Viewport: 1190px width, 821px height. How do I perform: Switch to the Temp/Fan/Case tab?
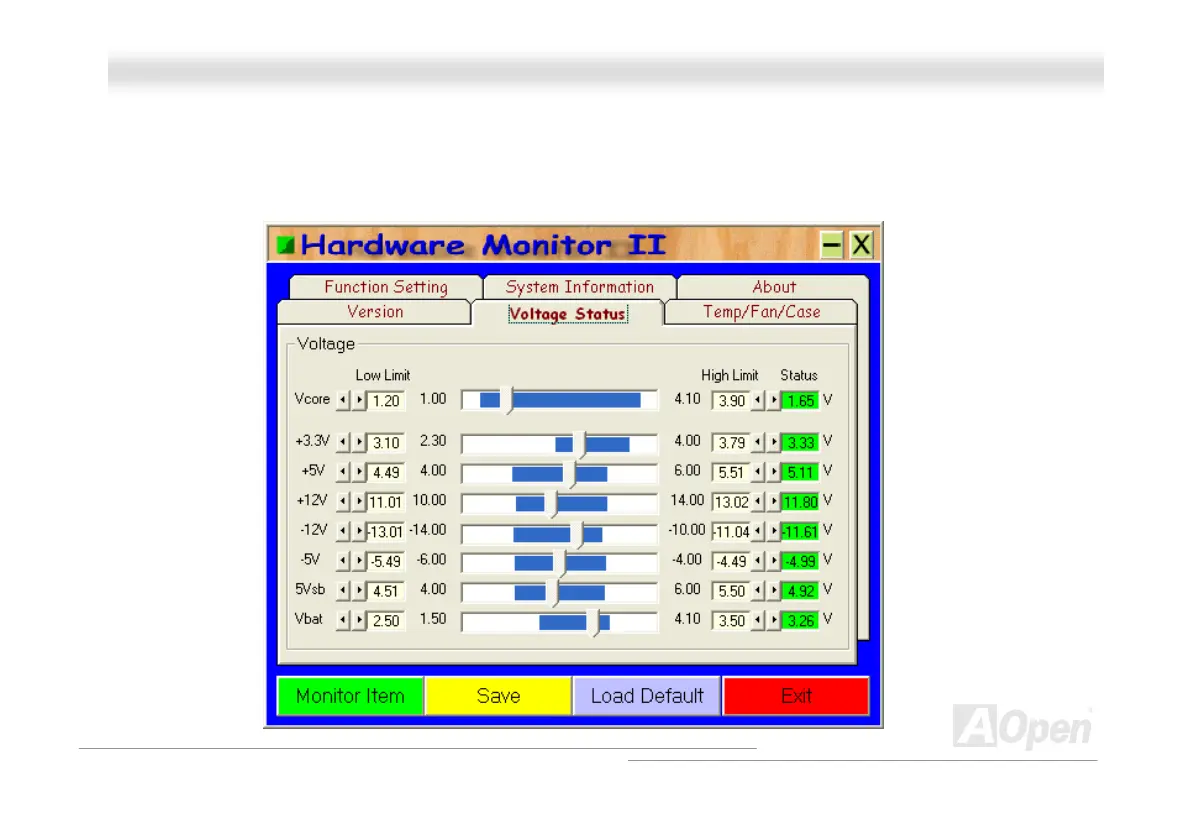(761, 312)
